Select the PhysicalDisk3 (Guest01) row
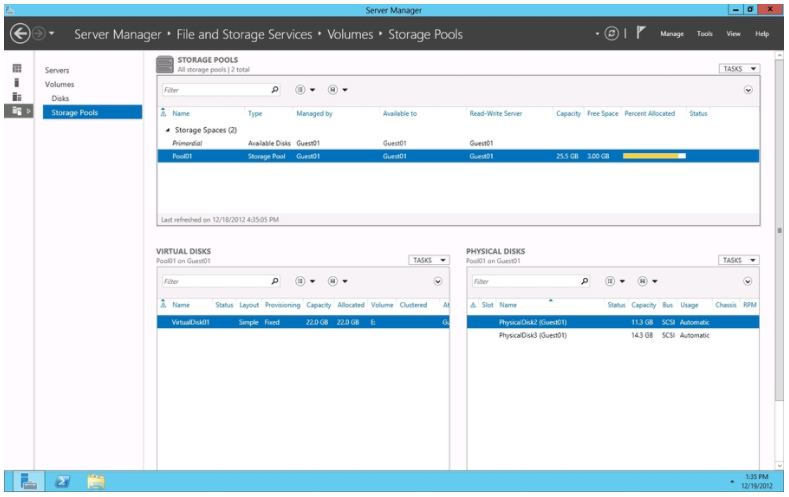The height and width of the screenshot is (497, 789). pos(534,335)
